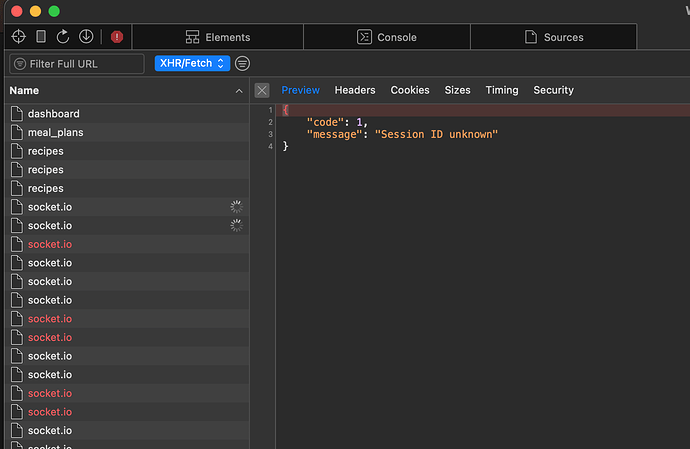Click the red close window button
The height and width of the screenshot is (449, 690).
(x=17, y=11)
